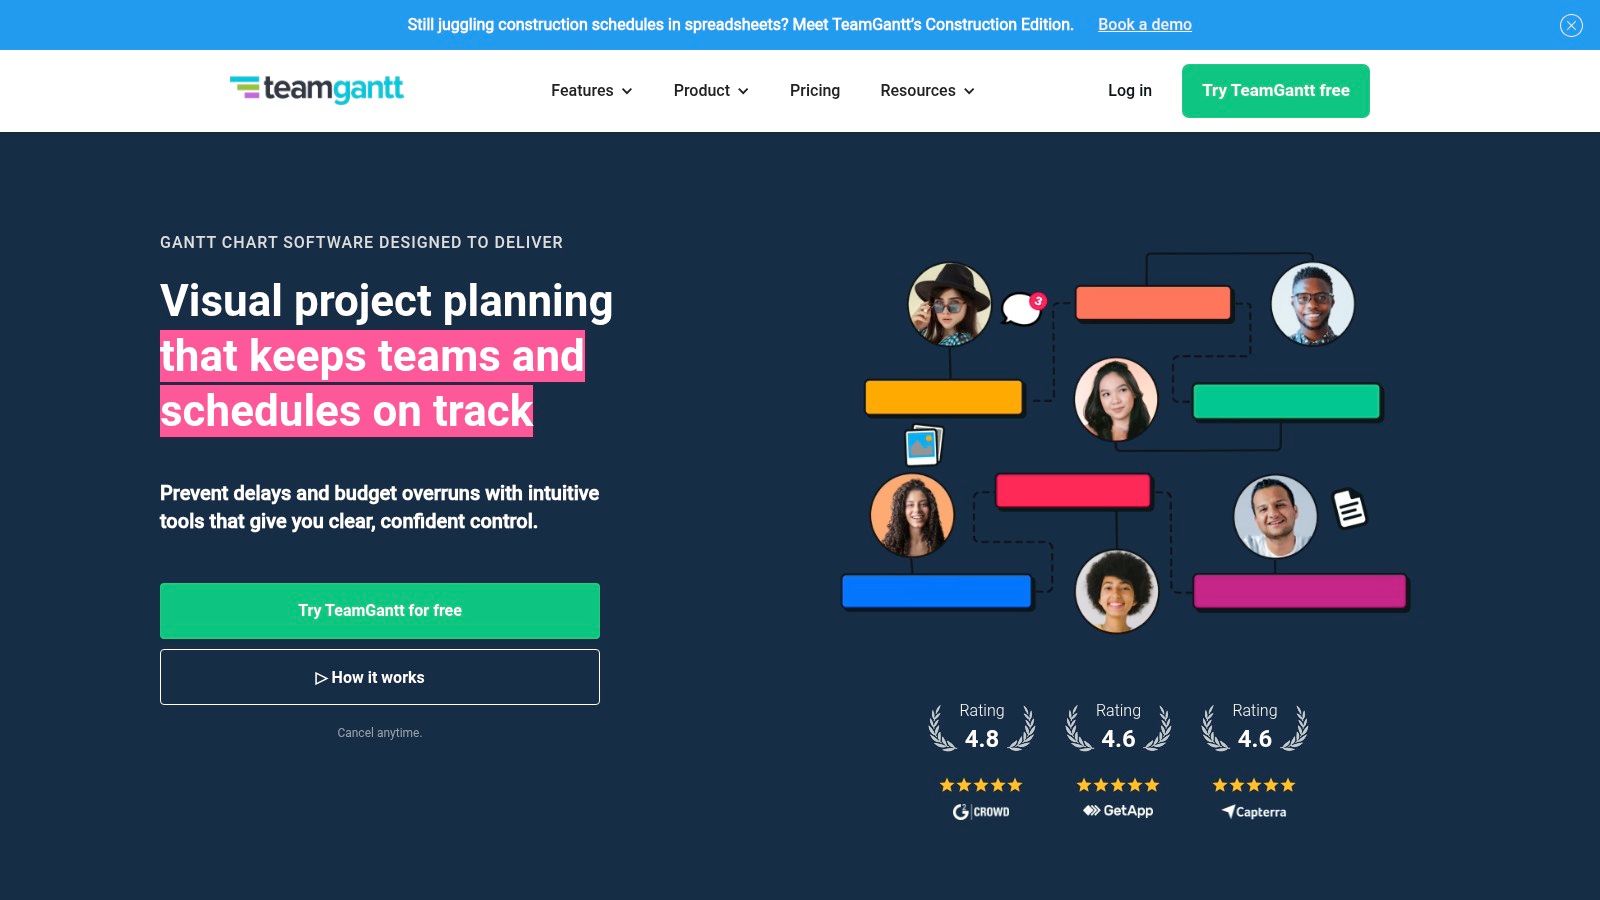Screen dimensions: 1600x900
Task: Click the 'Visual project planning' heading
Action: click(386, 300)
